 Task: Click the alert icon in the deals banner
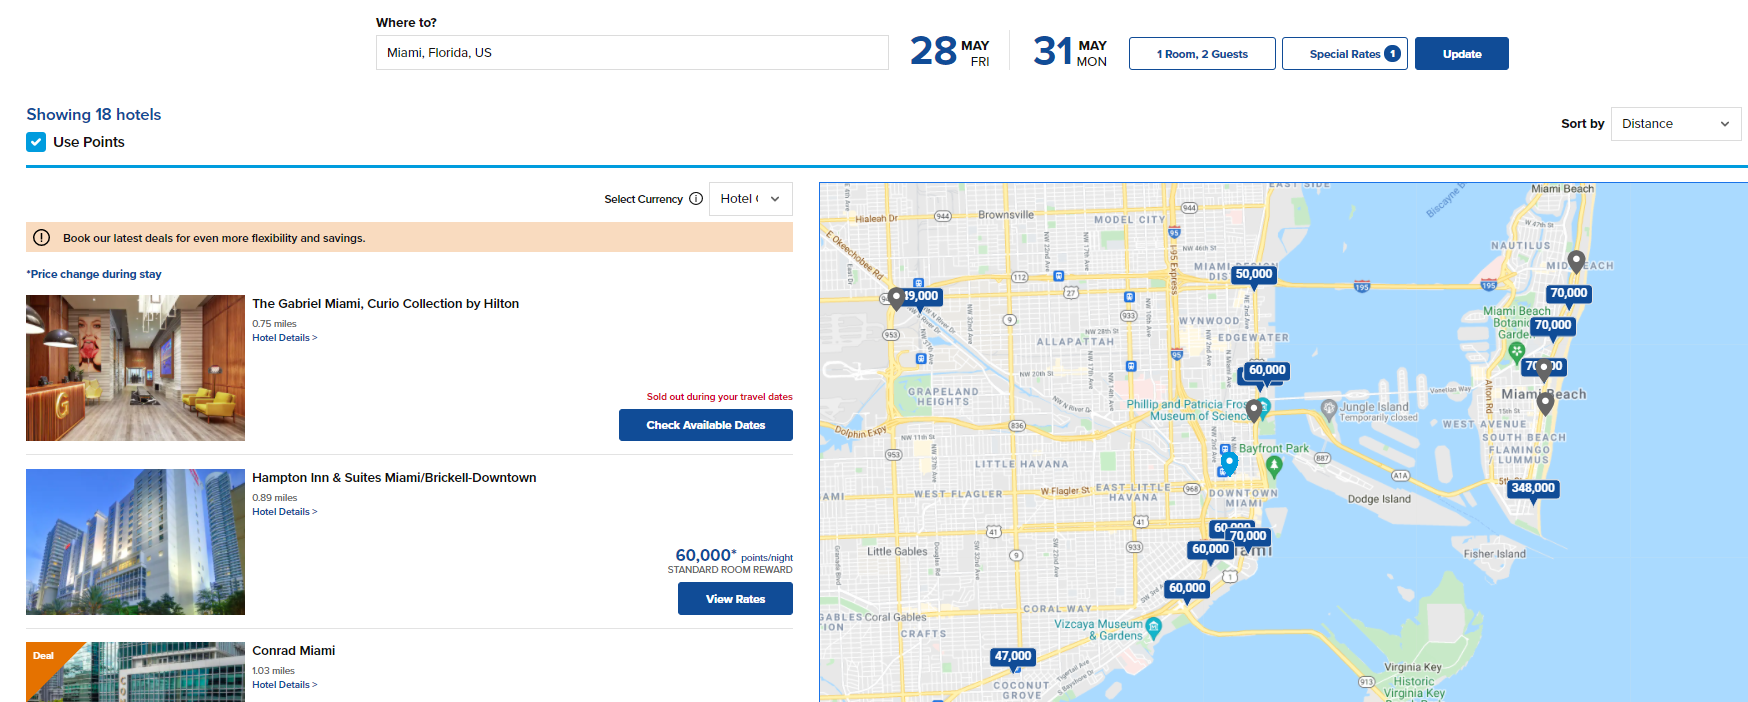[41, 238]
